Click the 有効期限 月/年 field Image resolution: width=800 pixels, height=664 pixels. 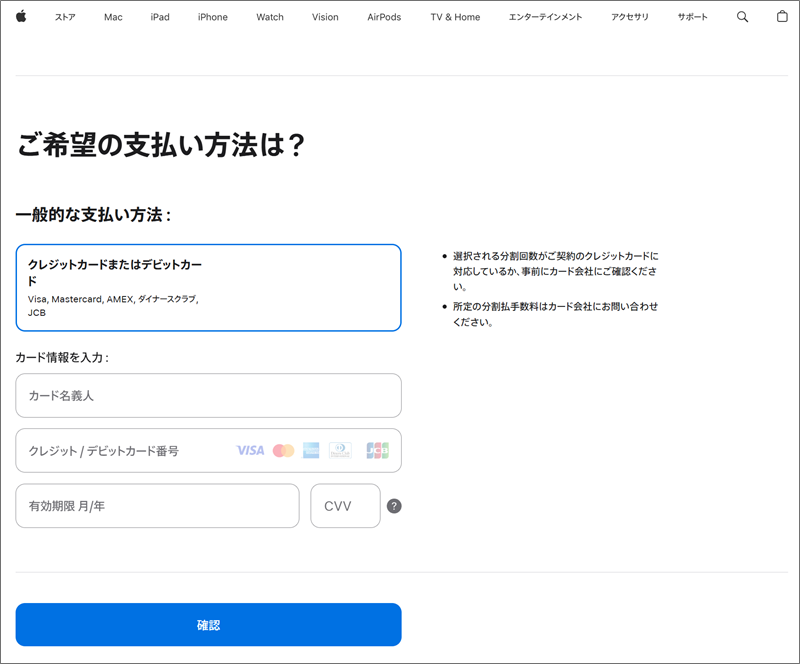(157, 506)
